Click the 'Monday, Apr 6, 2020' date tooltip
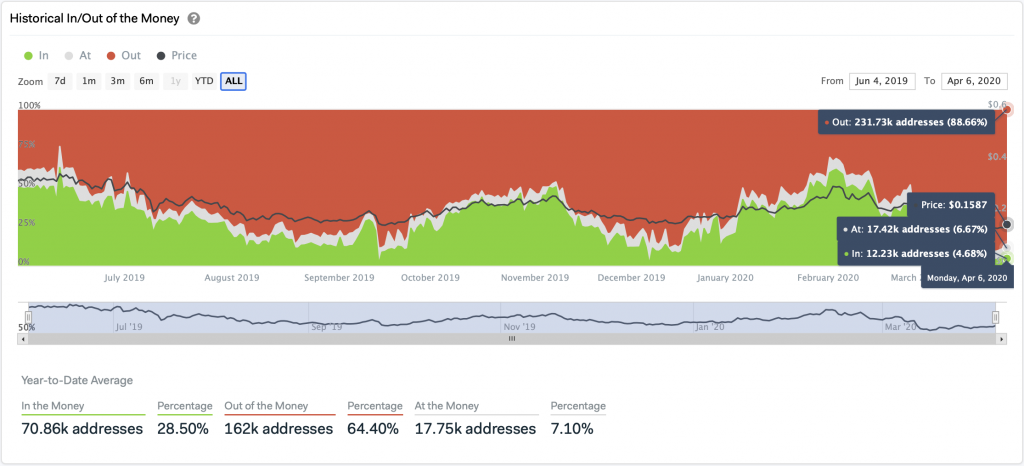The height and width of the screenshot is (466, 1024). 967,277
